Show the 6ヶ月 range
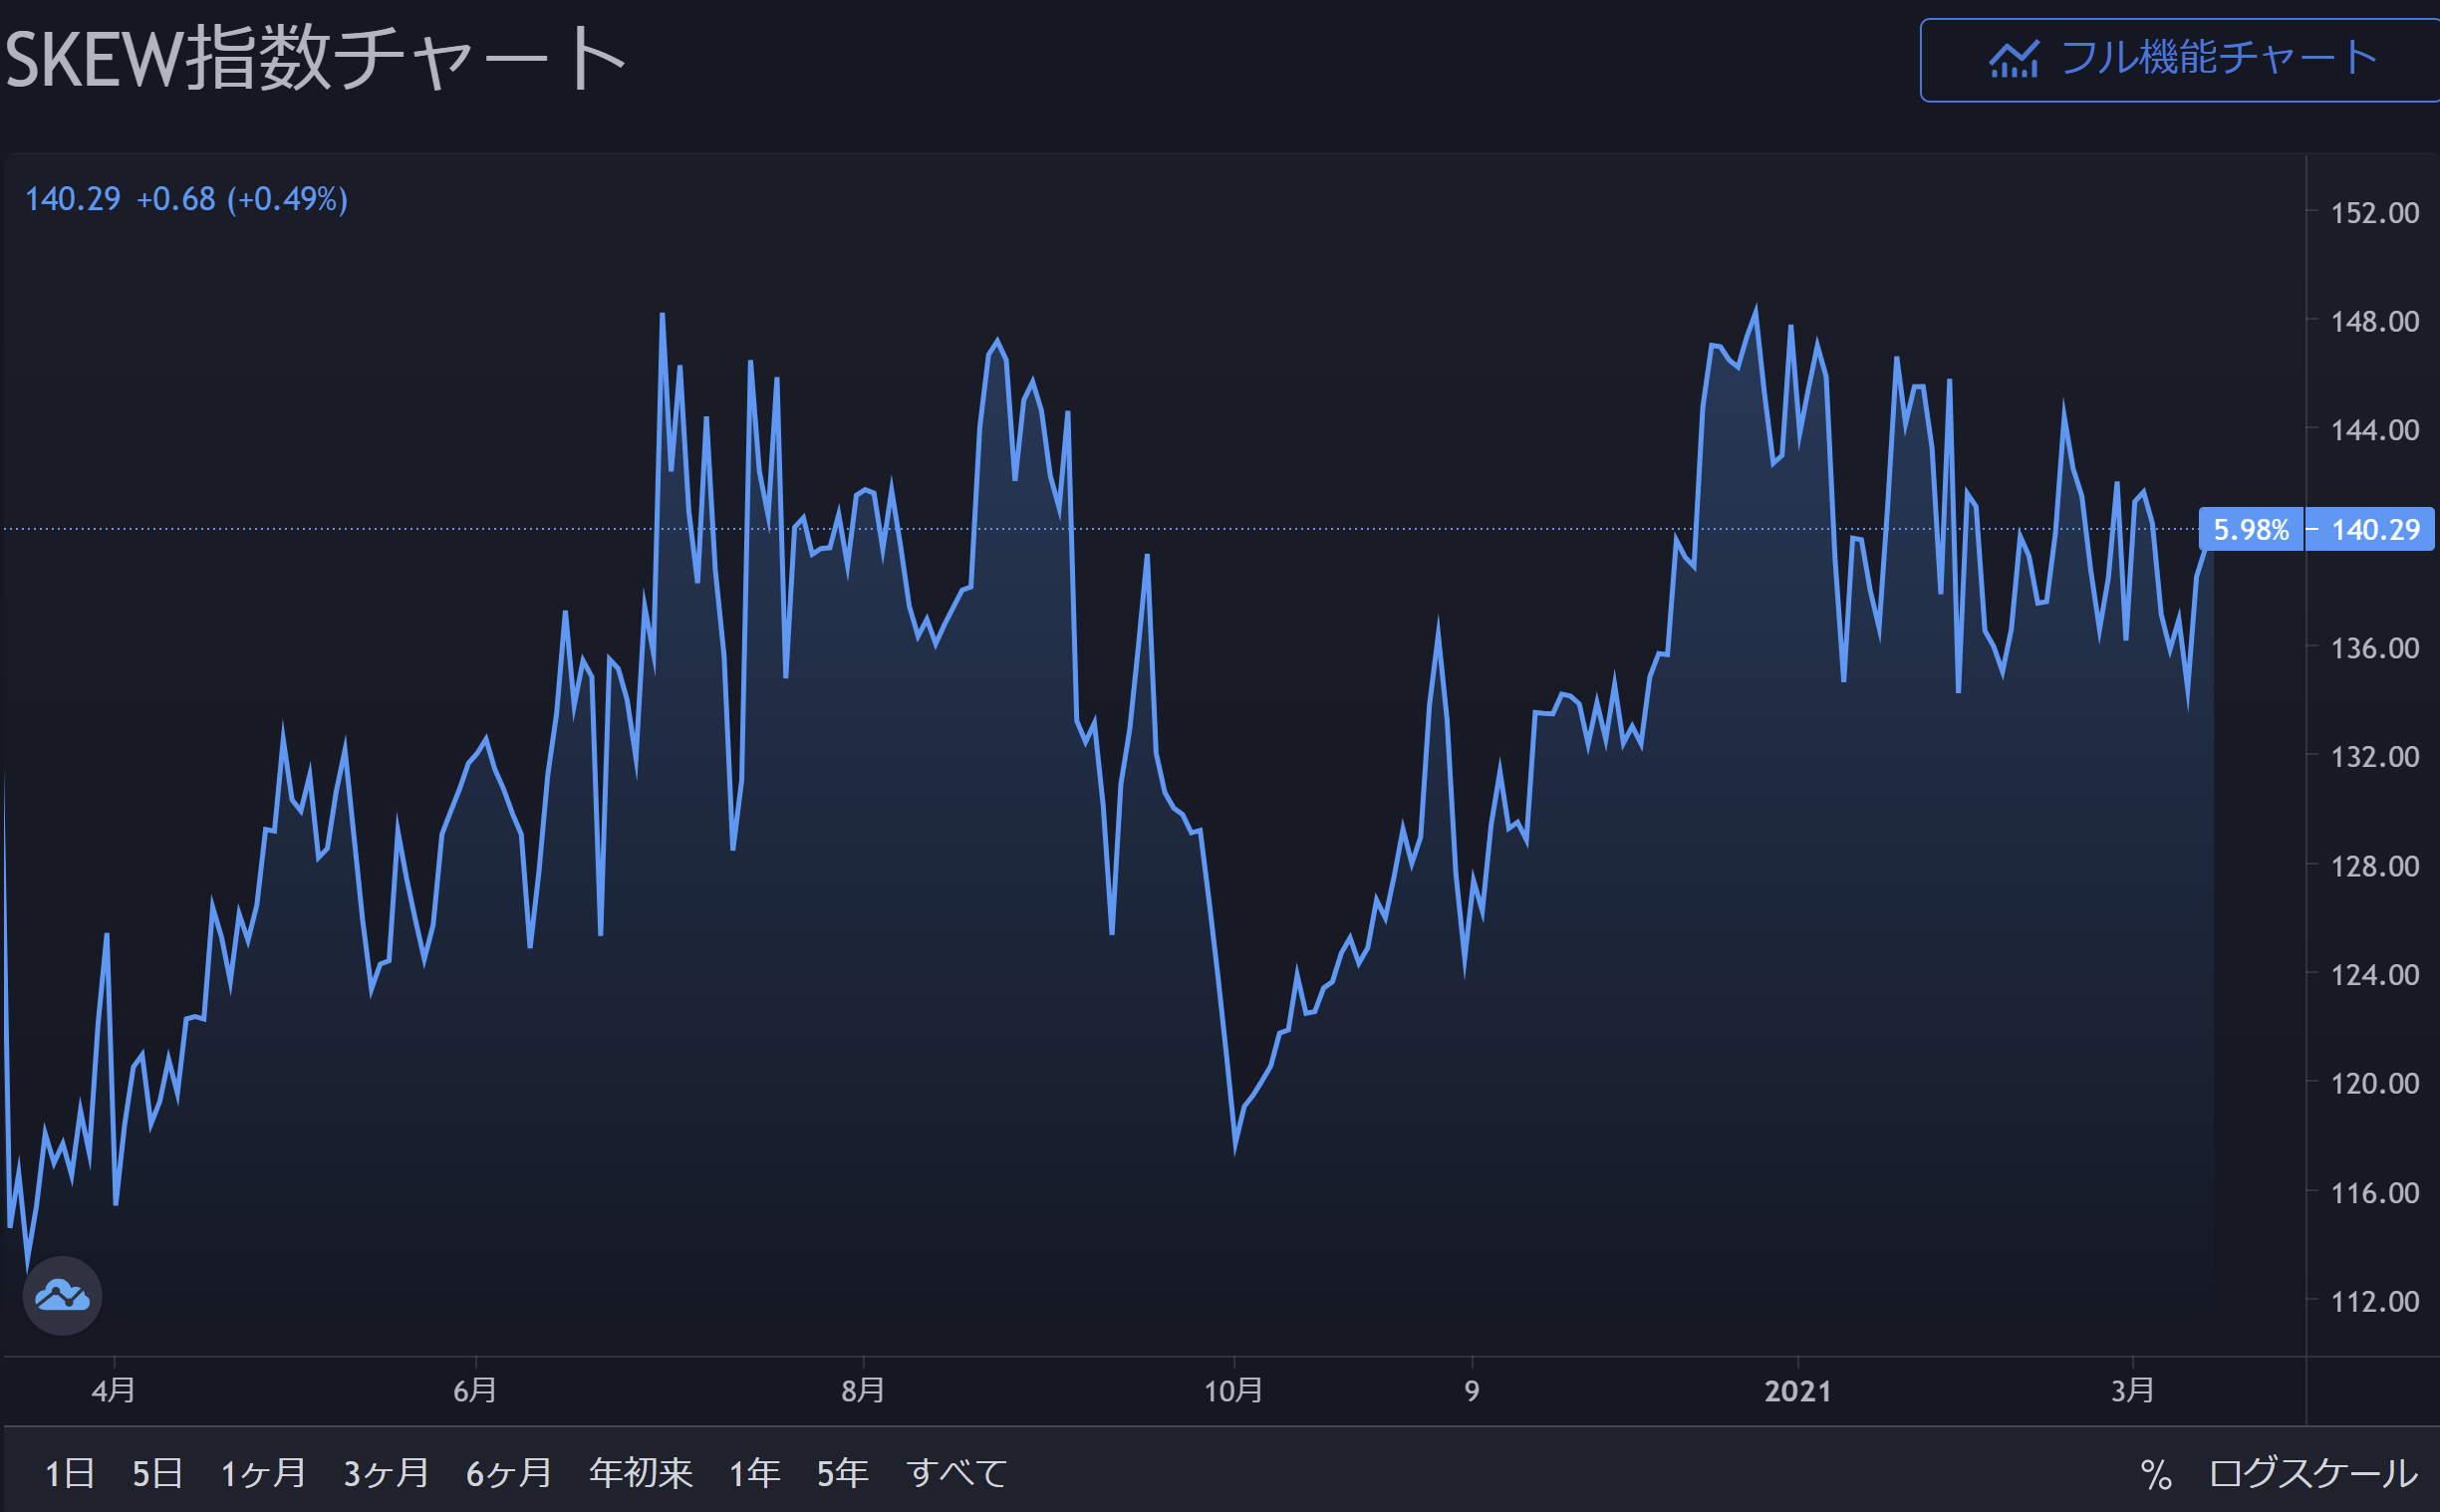 pos(509,1473)
